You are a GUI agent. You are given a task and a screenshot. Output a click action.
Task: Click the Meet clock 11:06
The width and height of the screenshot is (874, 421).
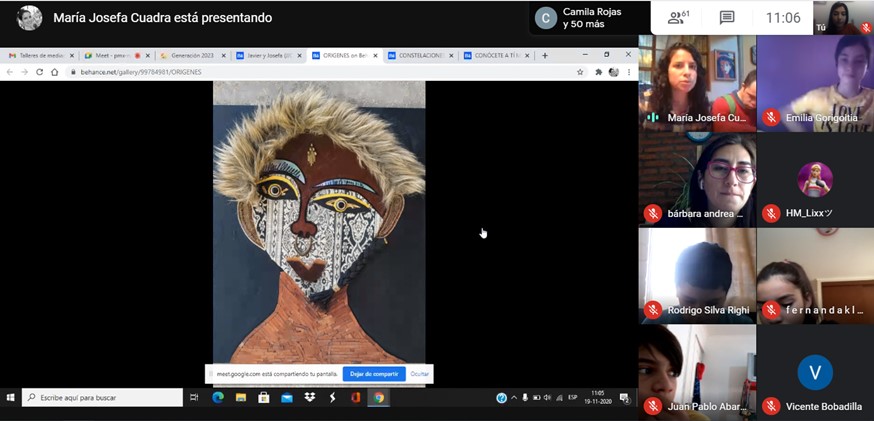point(783,18)
